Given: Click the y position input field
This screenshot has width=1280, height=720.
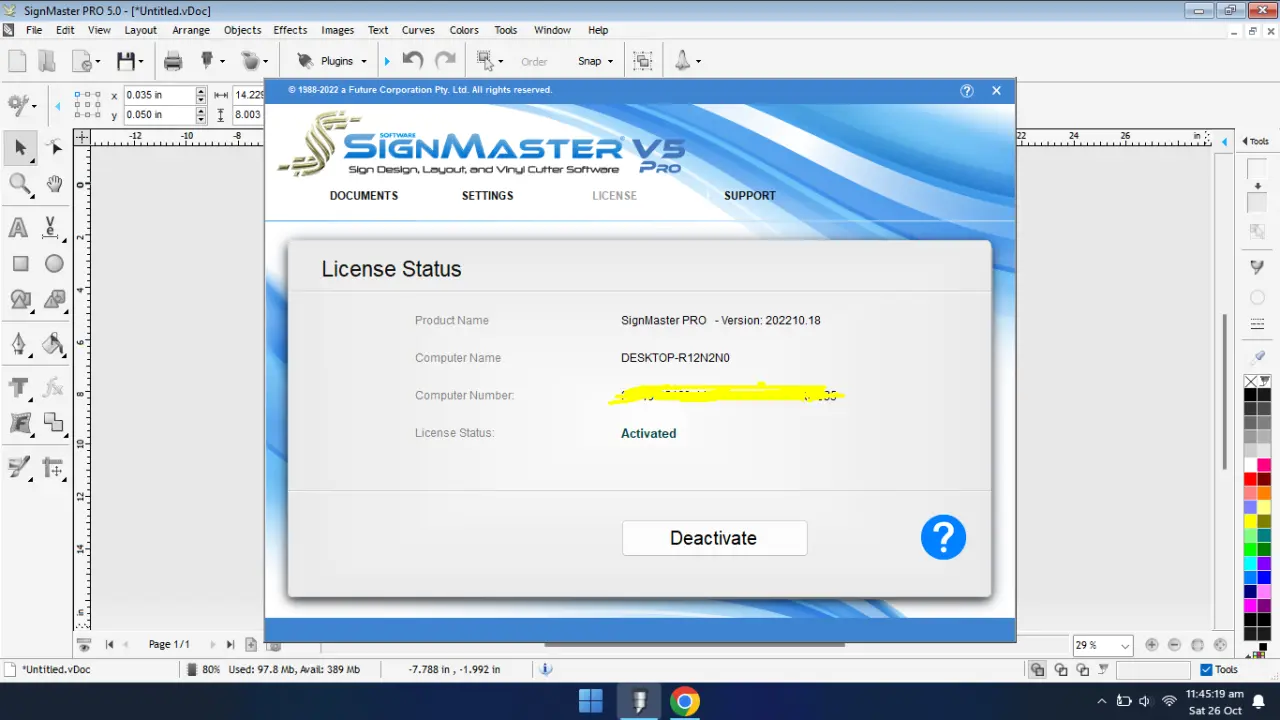Looking at the screenshot, I should (x=160, y=114).
